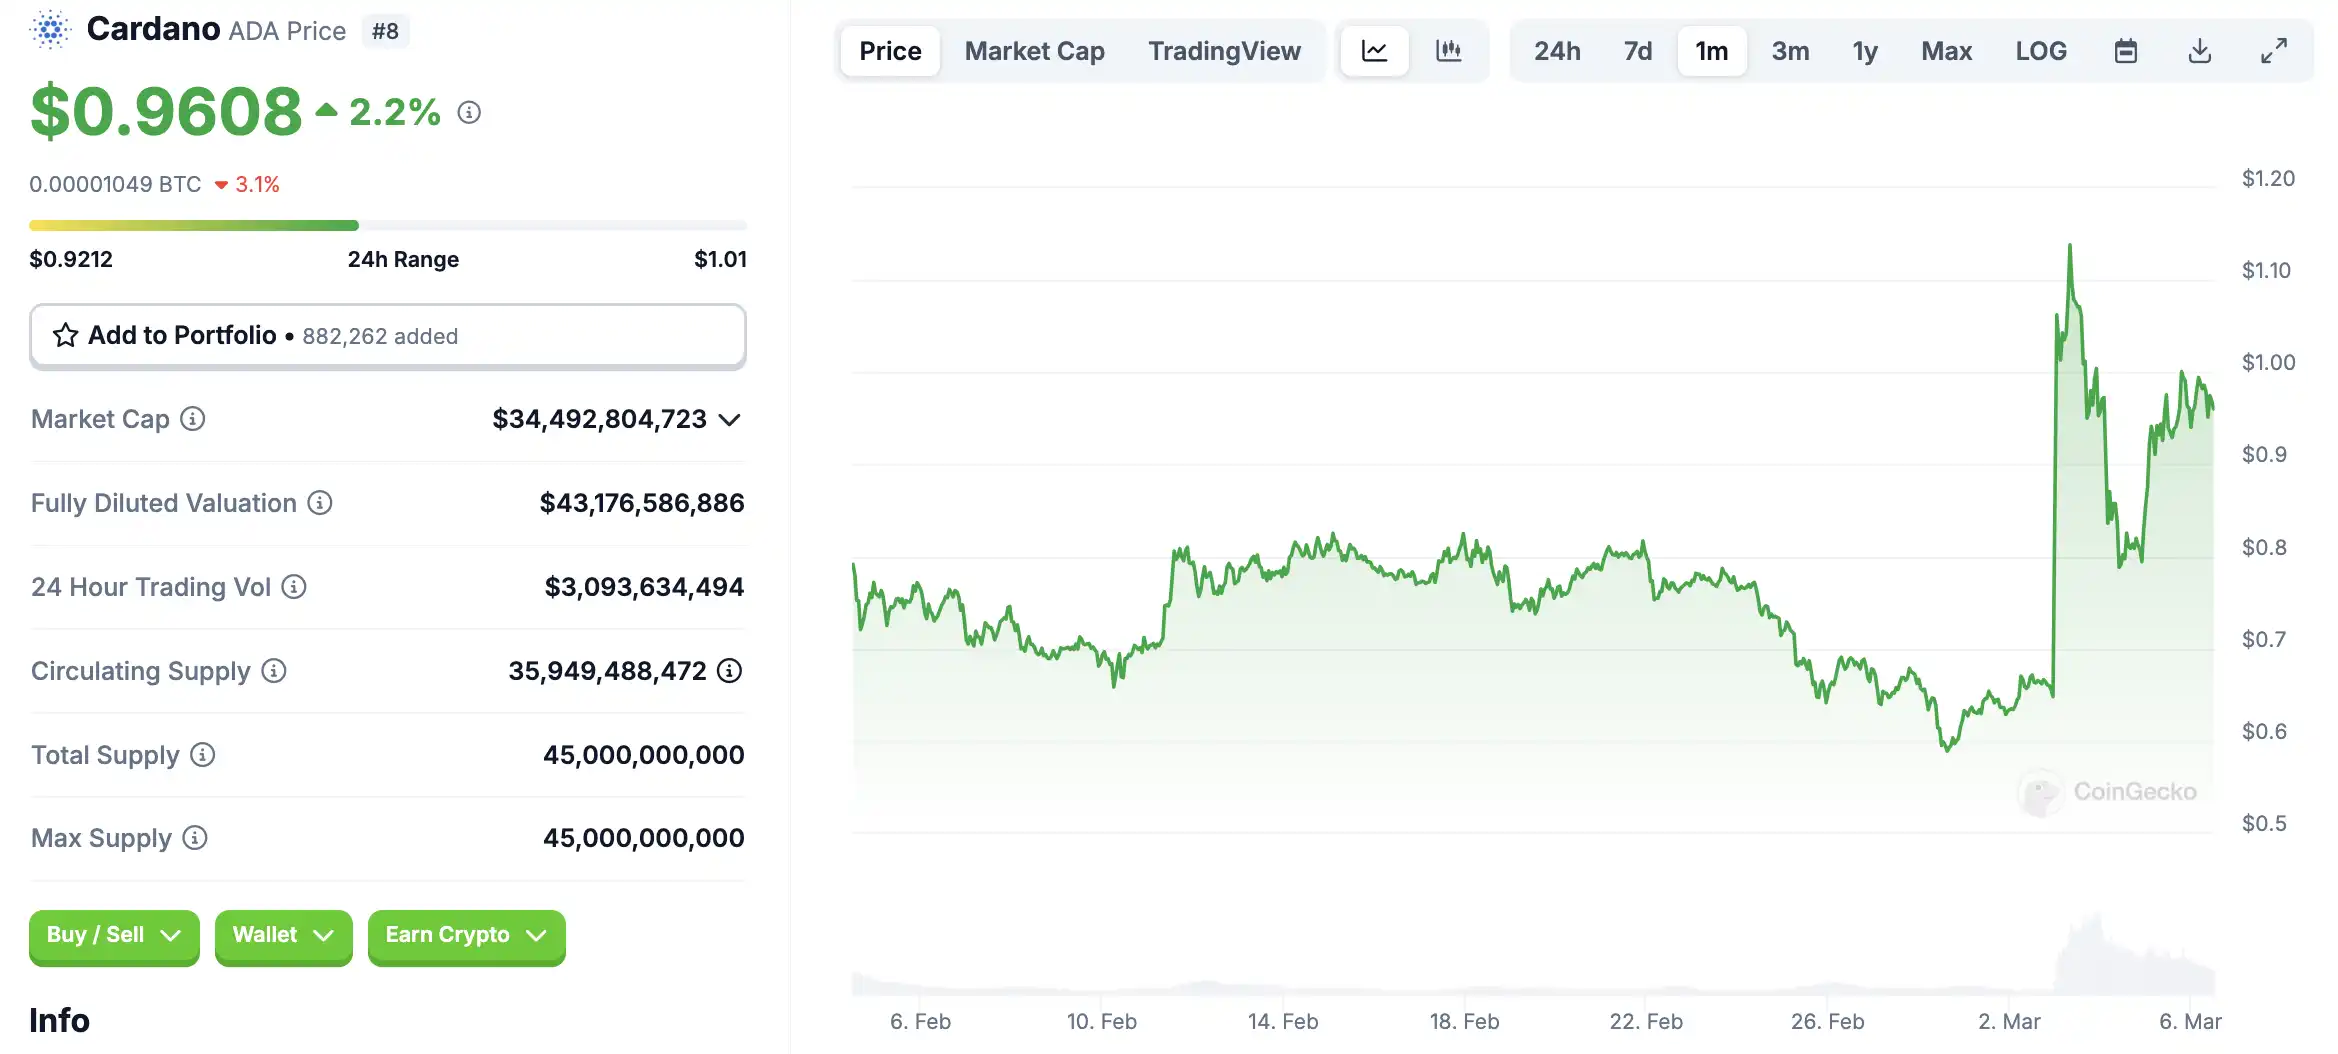2338x1054 pixels.
Task: Open the calendar date range picker
Action: (2126, 50)
